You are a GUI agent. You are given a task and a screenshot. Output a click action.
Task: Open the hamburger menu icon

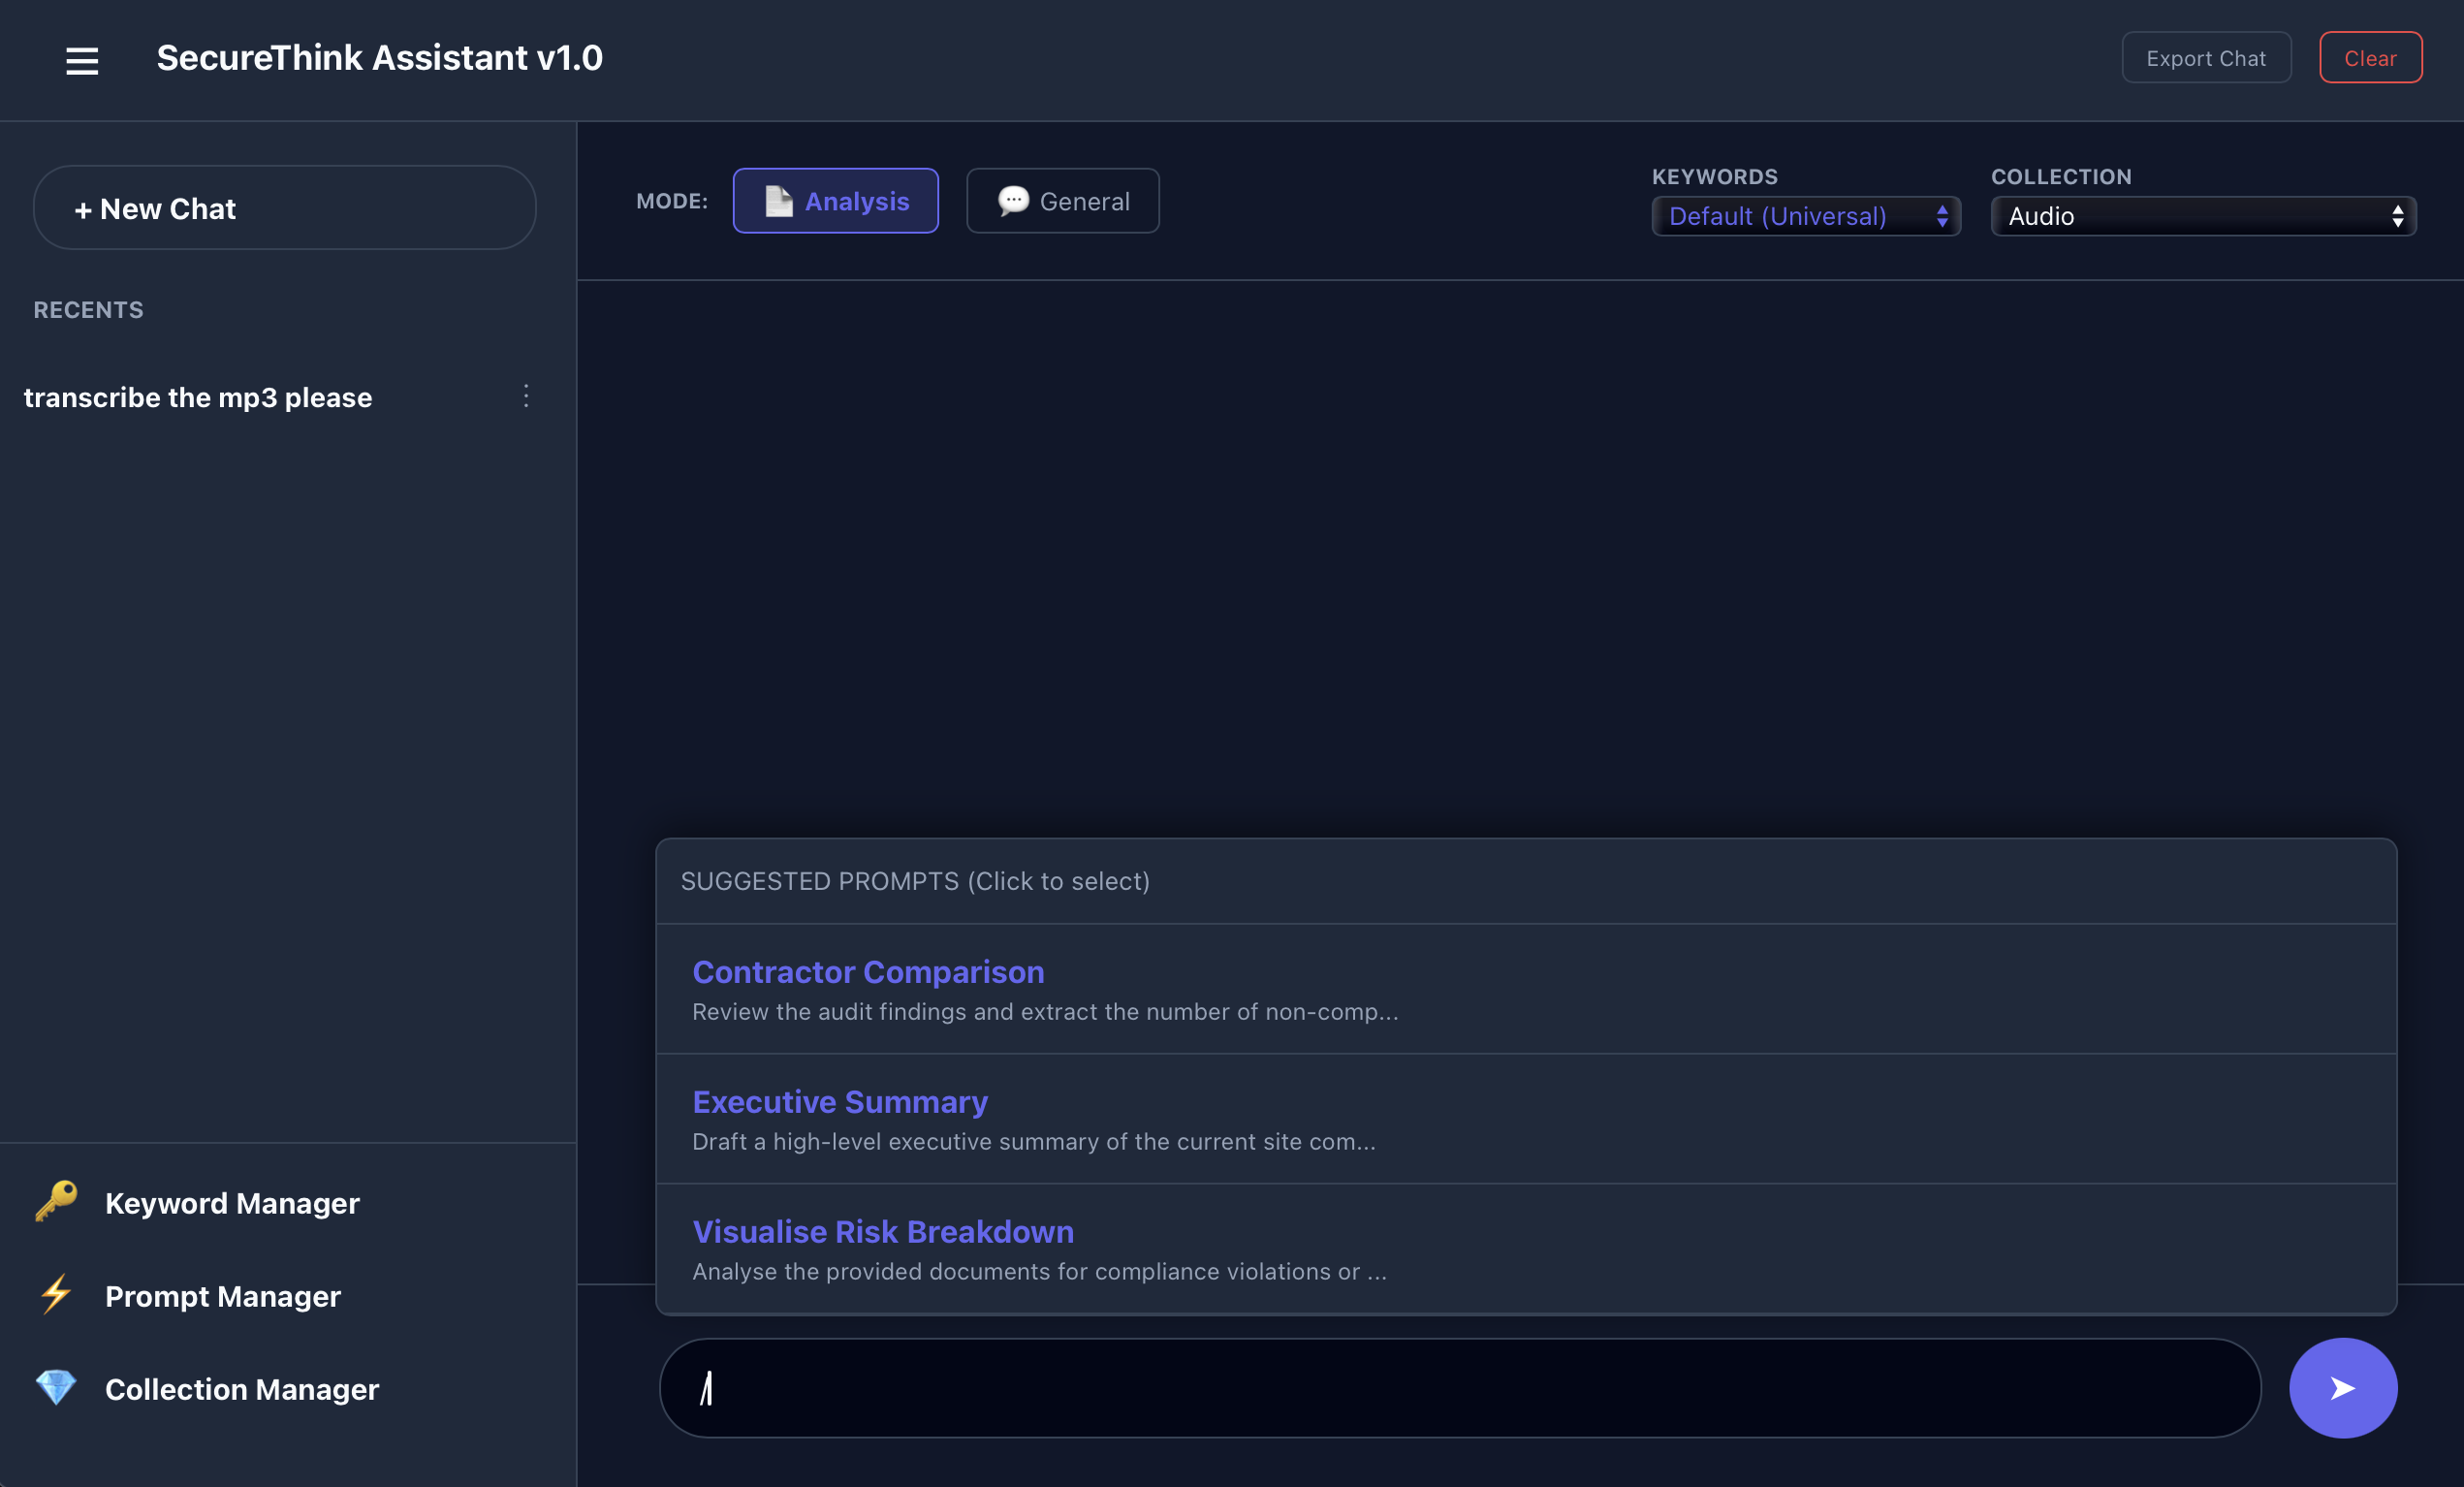coord(82,60)
